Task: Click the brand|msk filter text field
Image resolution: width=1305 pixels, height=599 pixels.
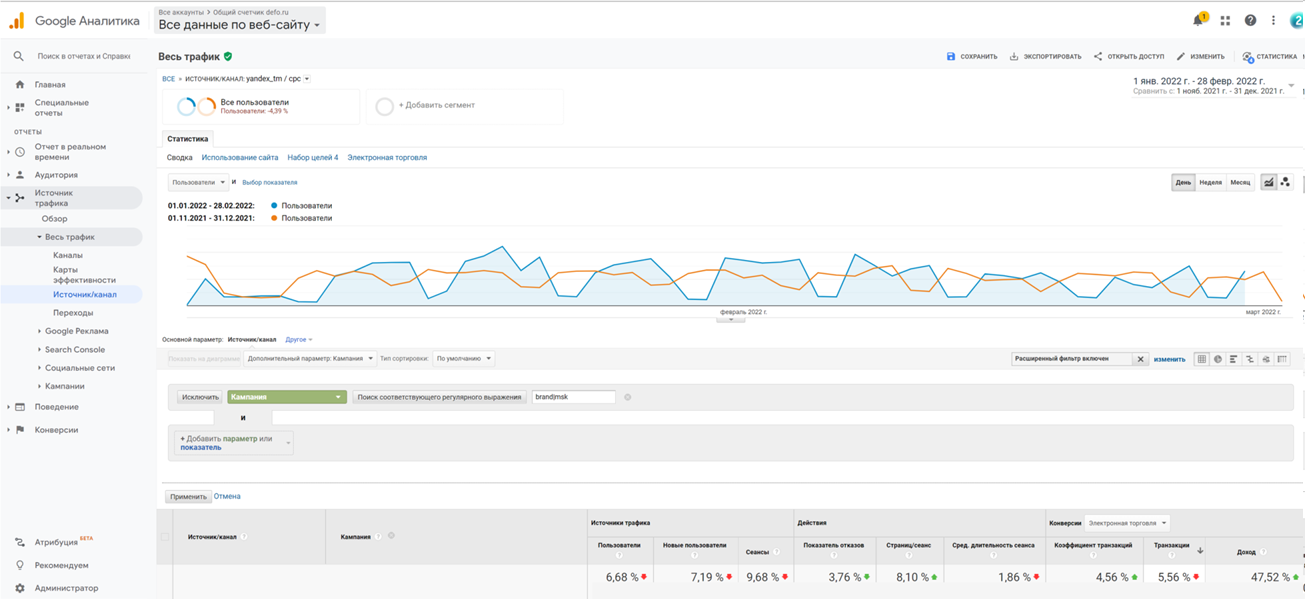Action: [573, 397]
